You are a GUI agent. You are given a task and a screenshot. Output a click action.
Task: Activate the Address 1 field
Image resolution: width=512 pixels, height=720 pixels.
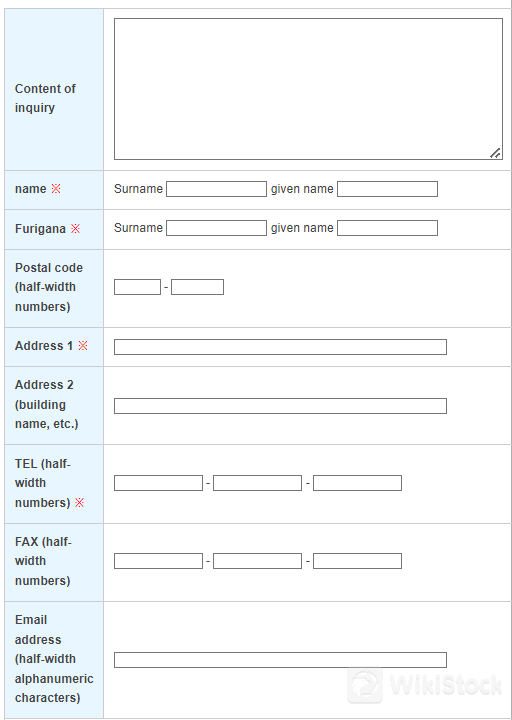[280, 347]
